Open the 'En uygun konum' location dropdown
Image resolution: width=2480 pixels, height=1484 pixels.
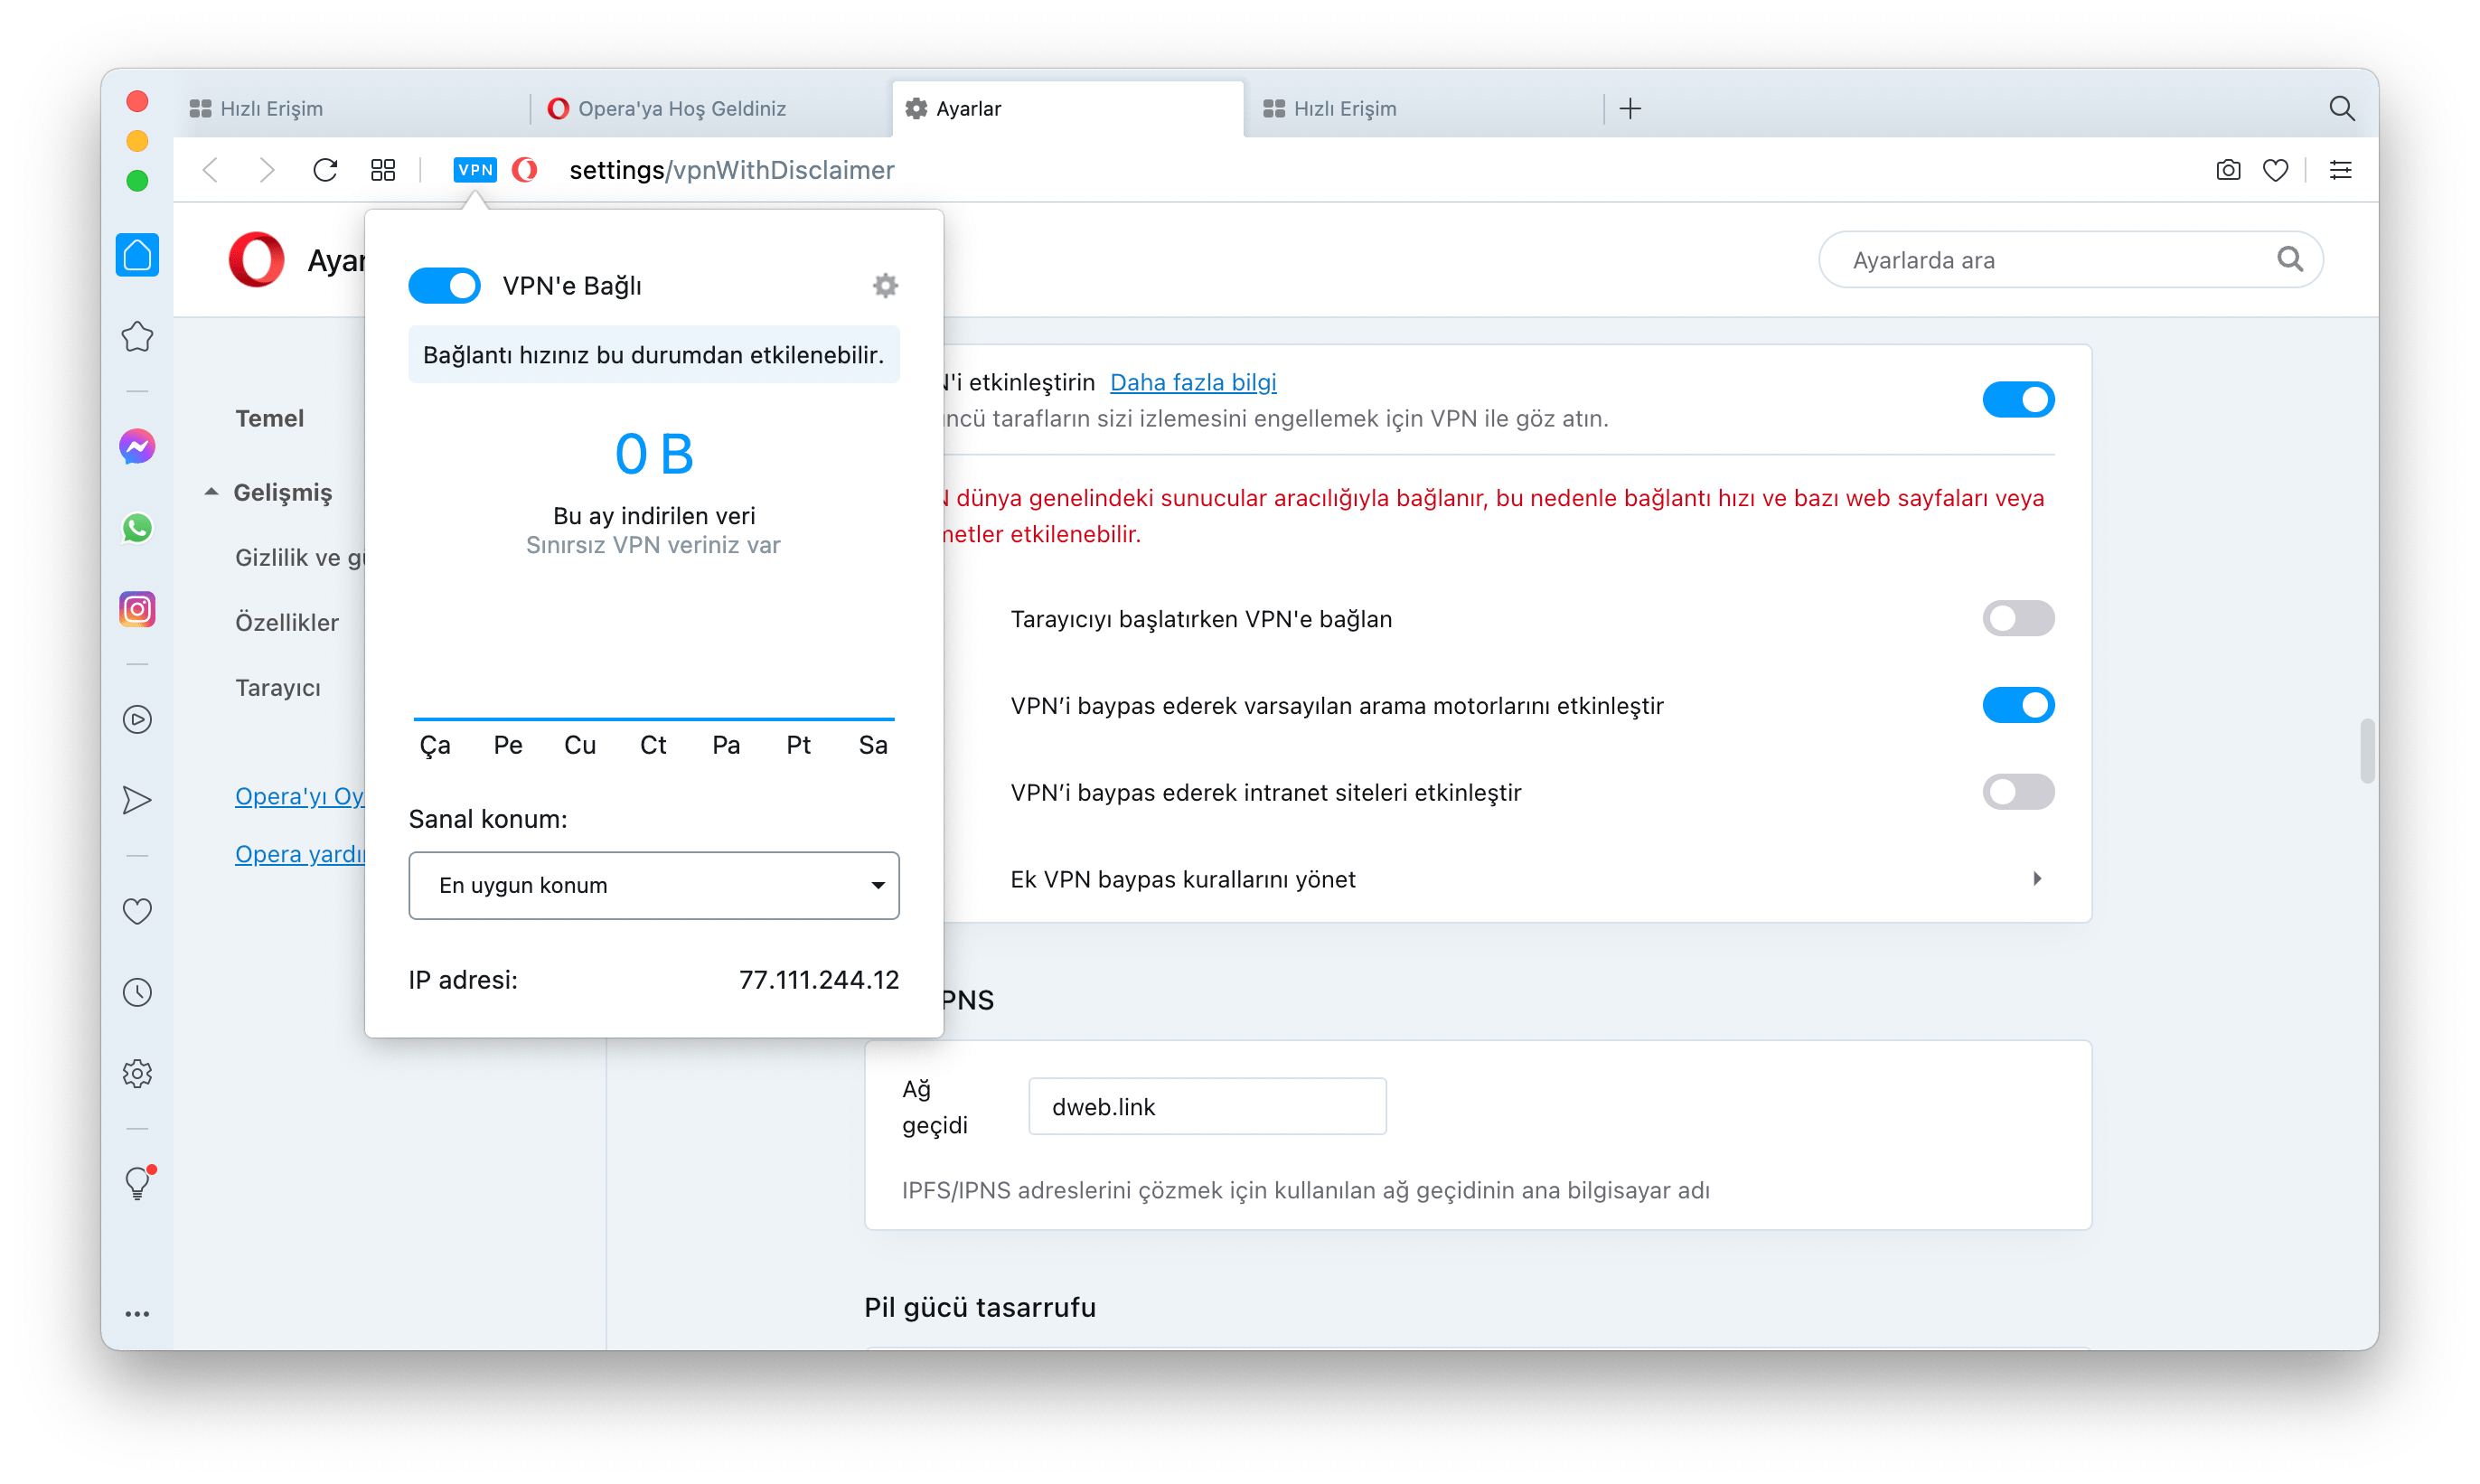click(653, 885)
